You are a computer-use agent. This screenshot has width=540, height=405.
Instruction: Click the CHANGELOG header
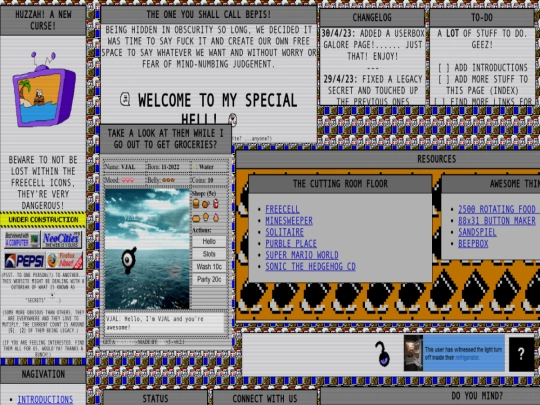pyautogui.click(x=372, y=17)
